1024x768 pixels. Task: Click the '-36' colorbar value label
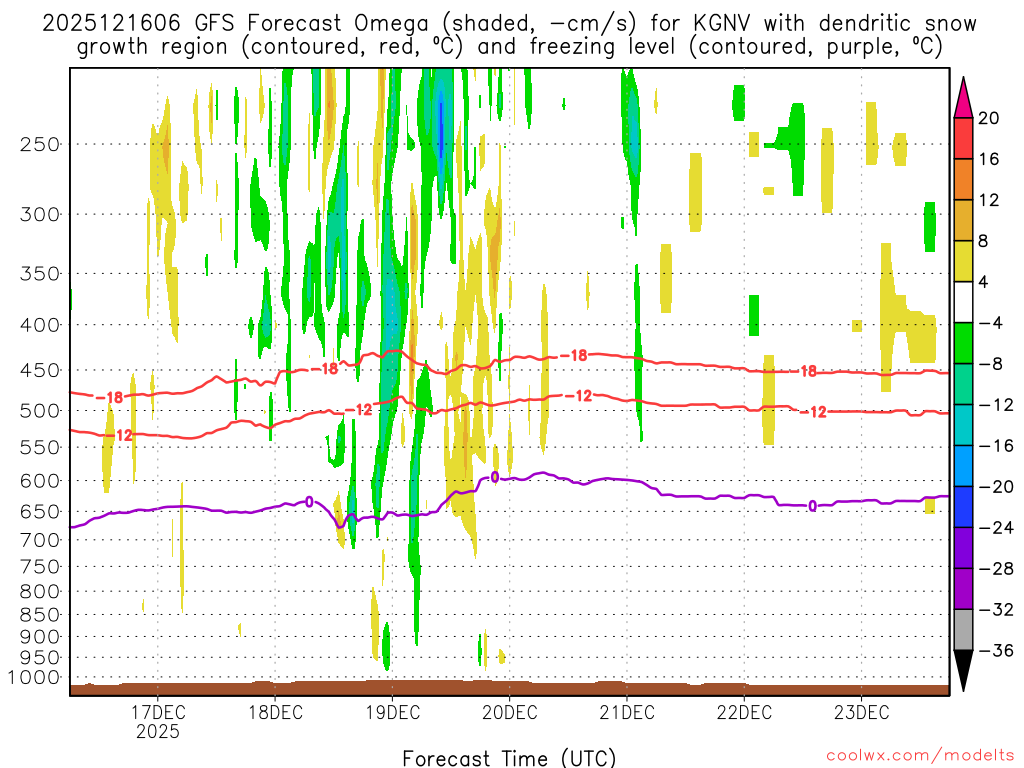point(997,650)
